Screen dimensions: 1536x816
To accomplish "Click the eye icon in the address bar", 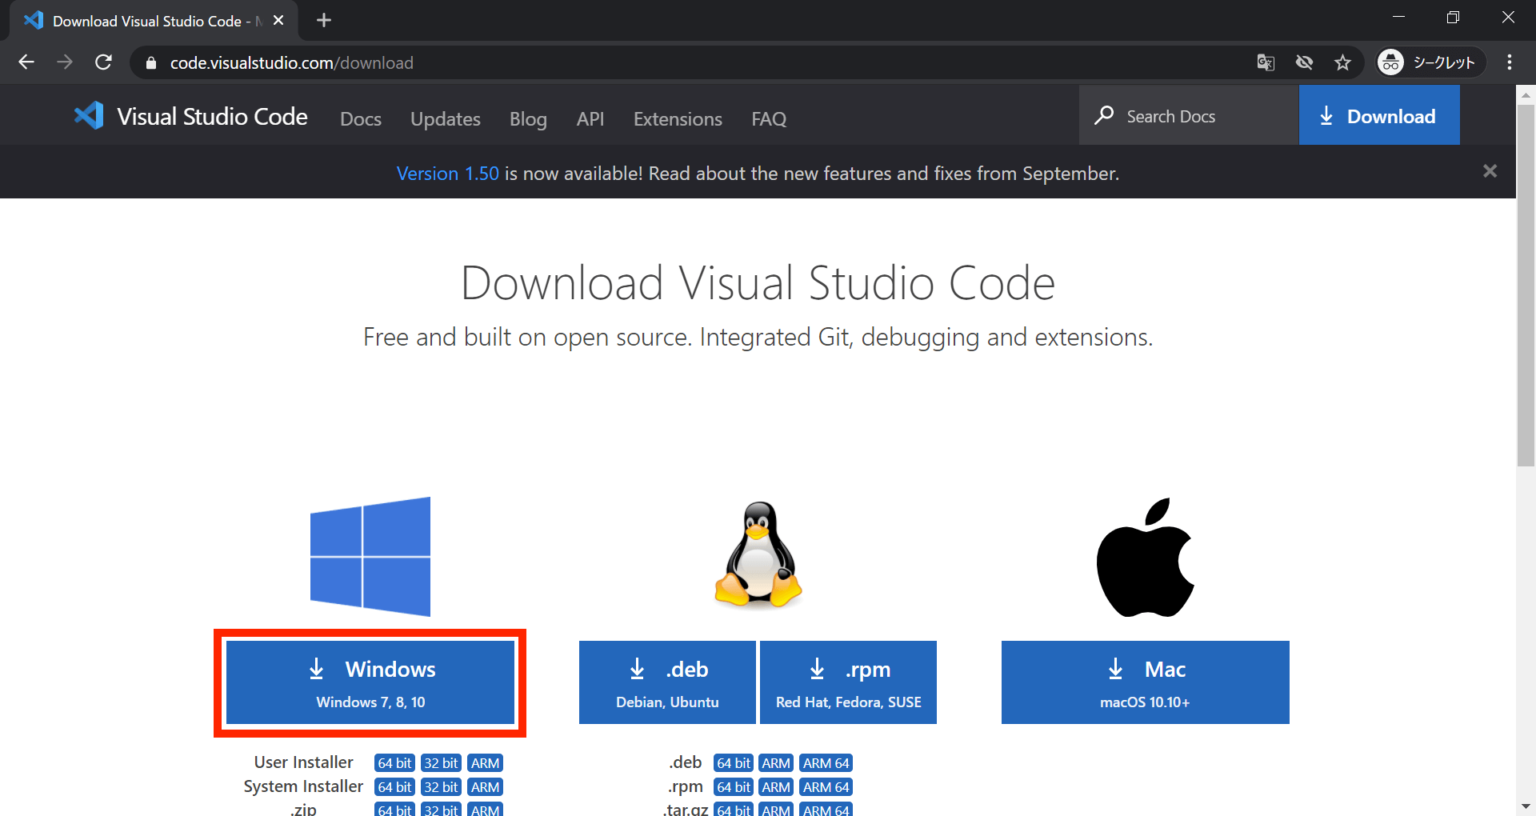I will tap(1304, 62).
